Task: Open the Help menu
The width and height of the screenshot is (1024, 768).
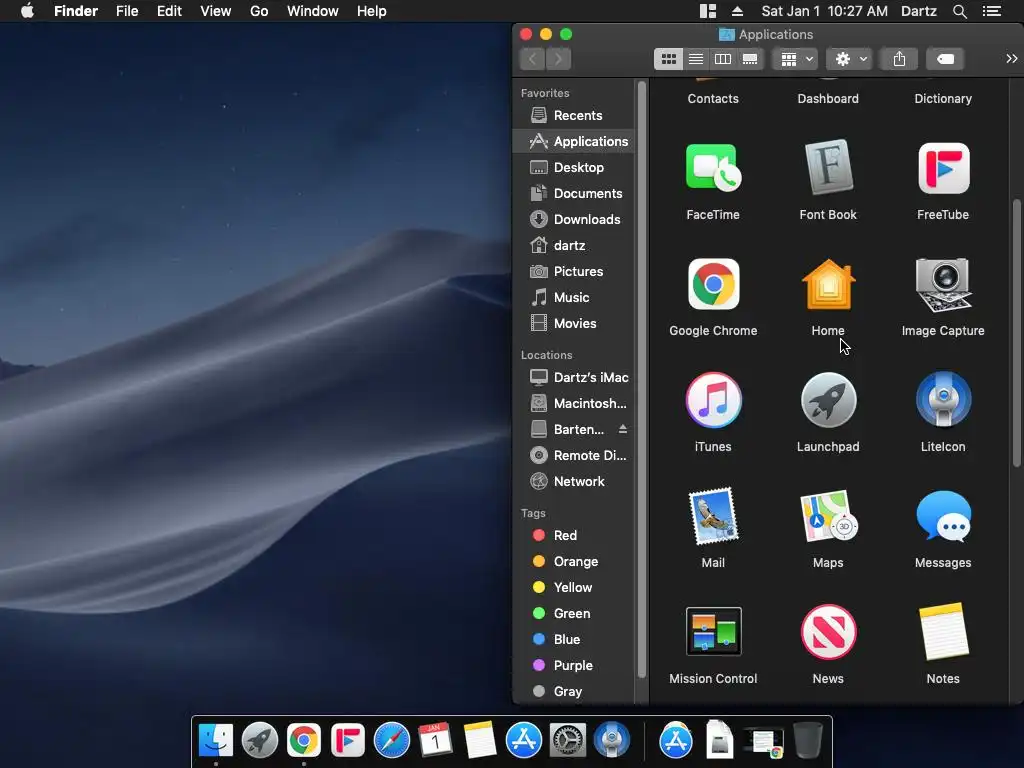Action: tap(372, 11)
